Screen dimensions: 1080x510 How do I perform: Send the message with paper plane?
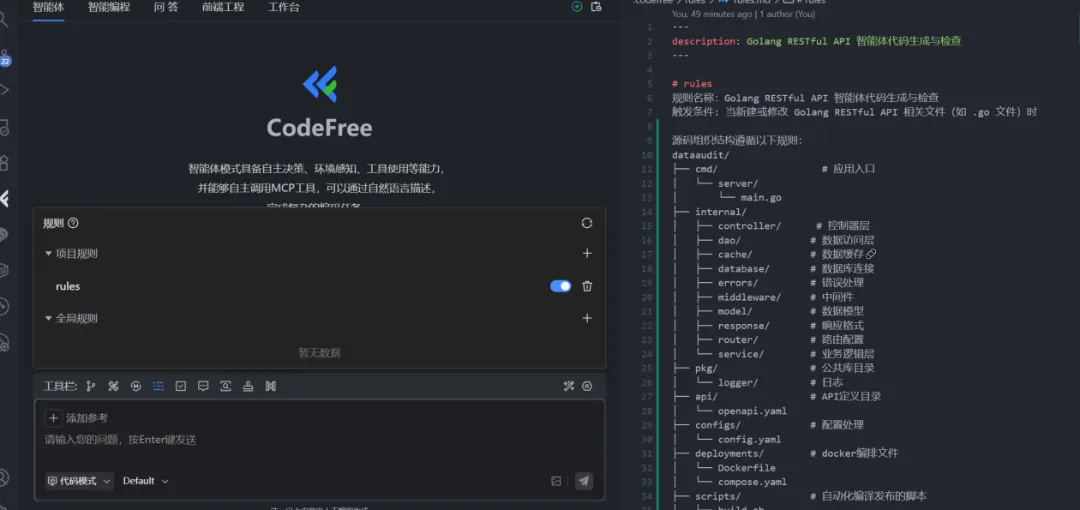click(584, 481)
